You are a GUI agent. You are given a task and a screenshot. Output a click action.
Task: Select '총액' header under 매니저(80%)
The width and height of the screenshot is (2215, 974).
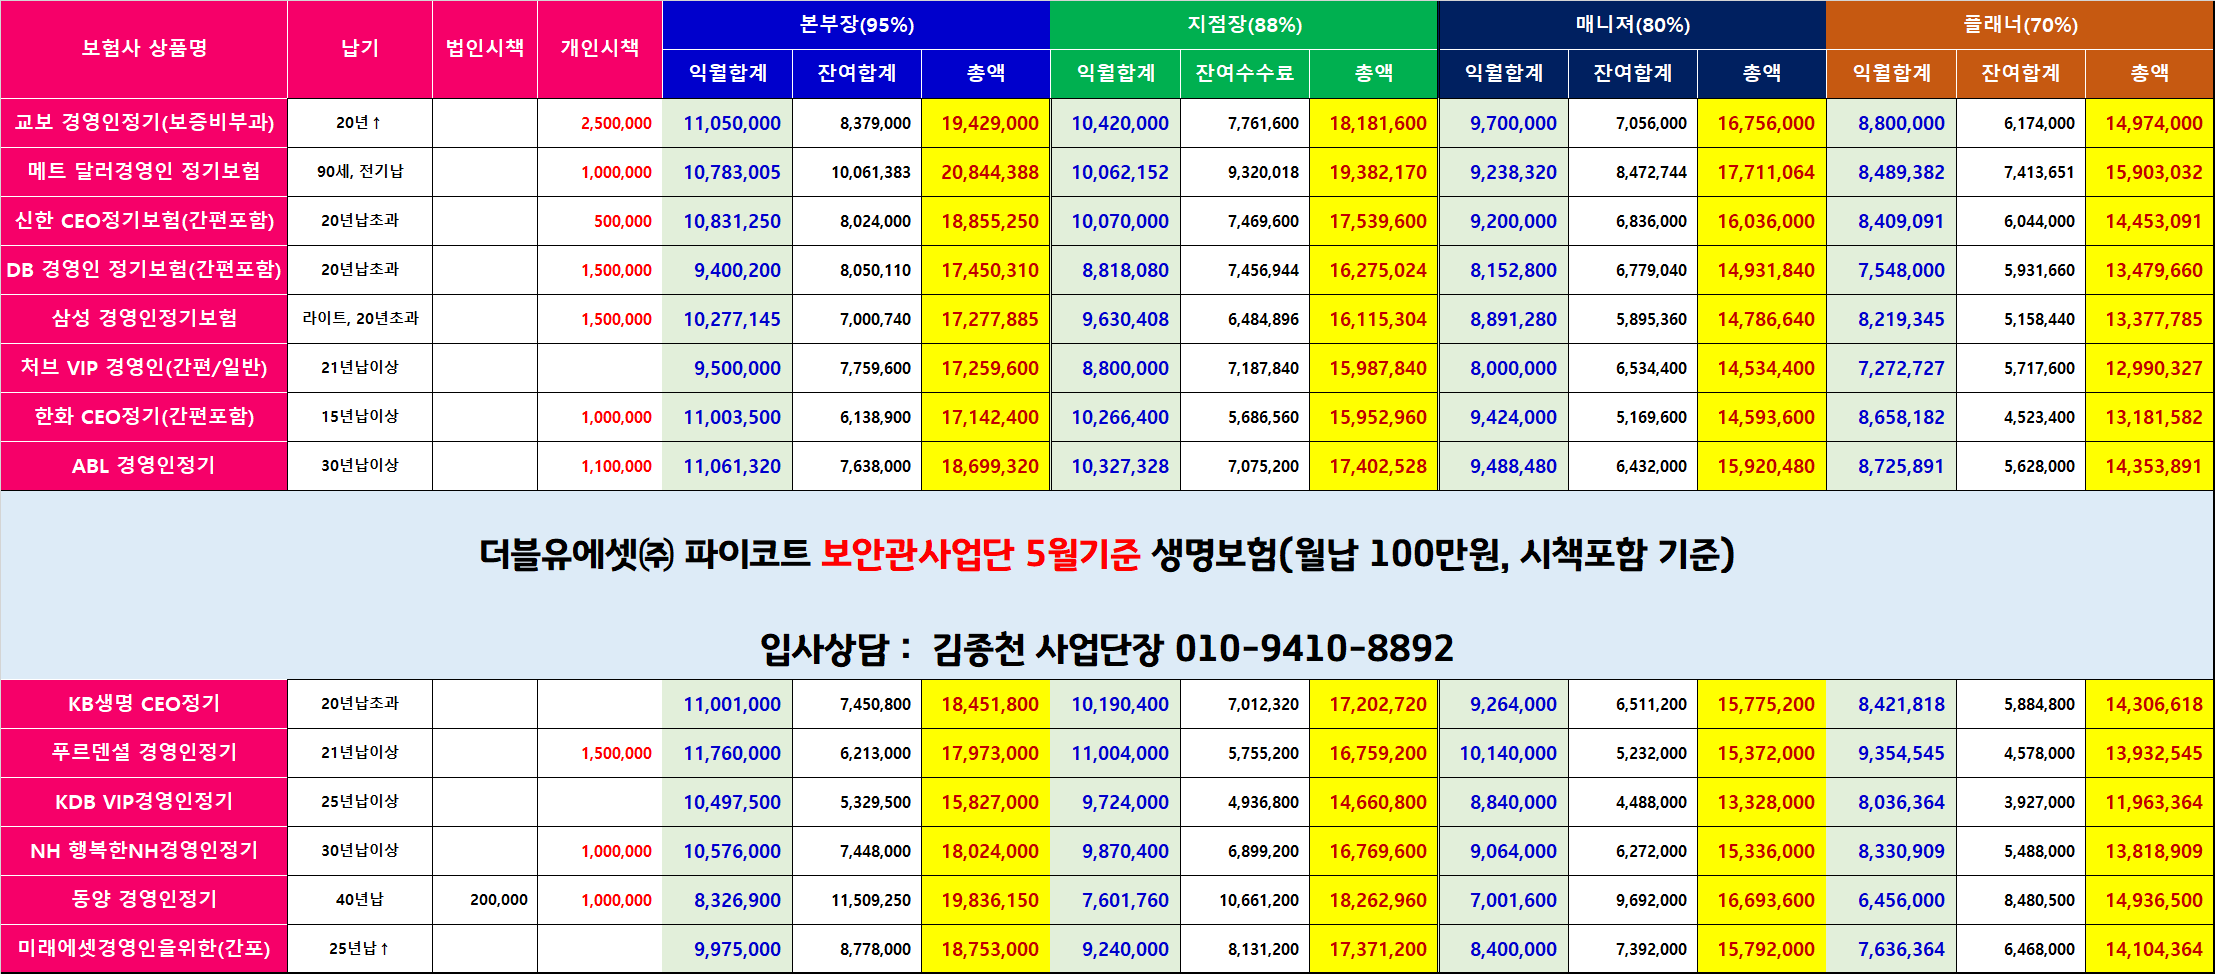1762,74
